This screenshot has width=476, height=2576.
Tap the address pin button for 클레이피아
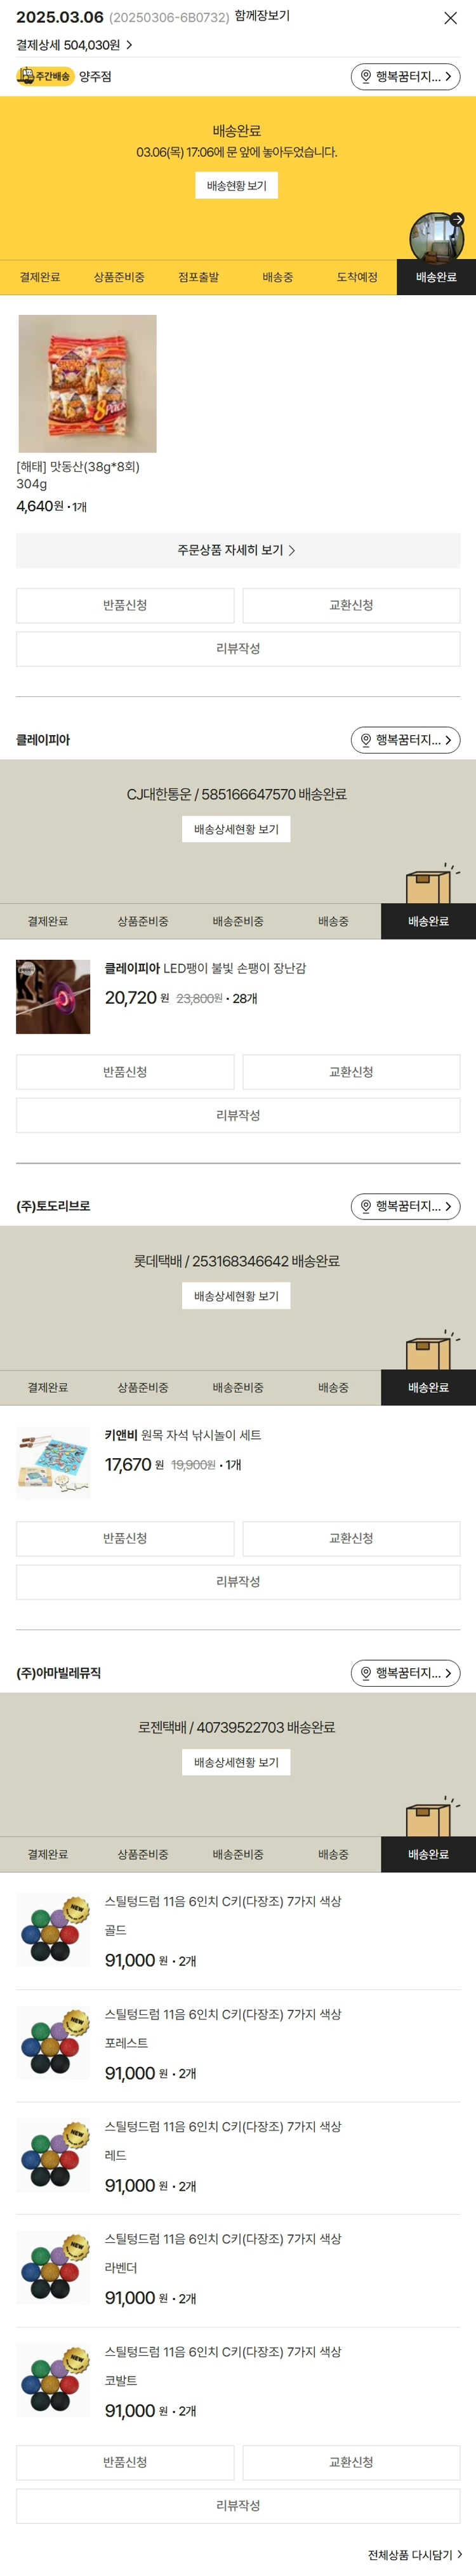[x=405, y=740]
